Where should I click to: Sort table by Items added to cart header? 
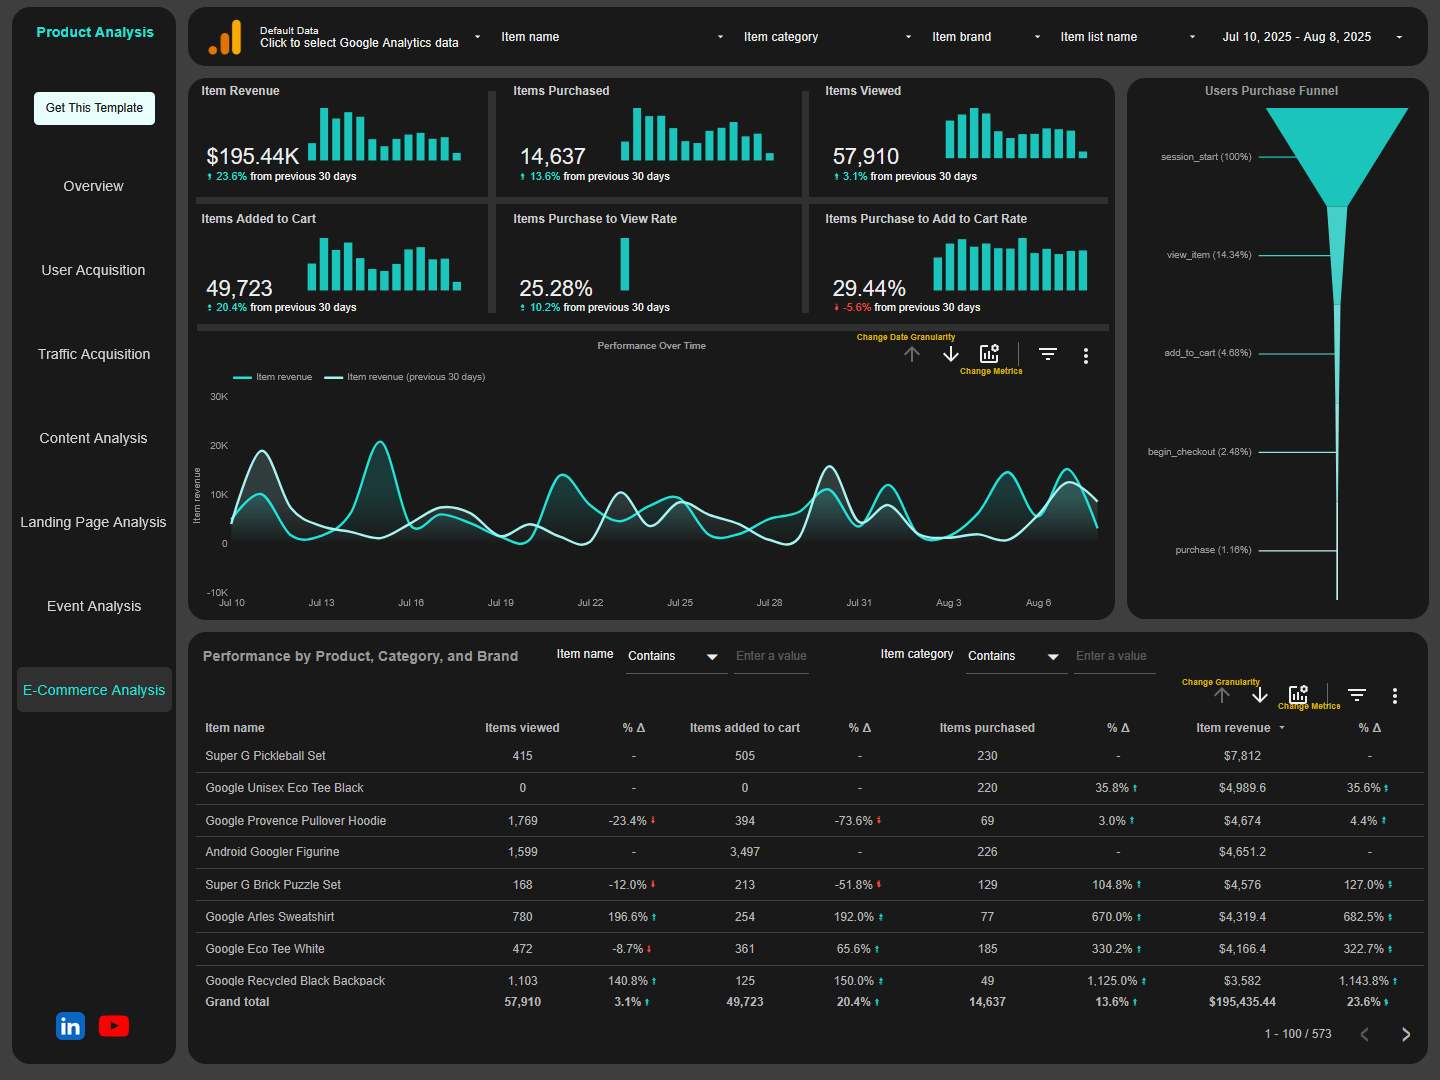pos(745,728)
